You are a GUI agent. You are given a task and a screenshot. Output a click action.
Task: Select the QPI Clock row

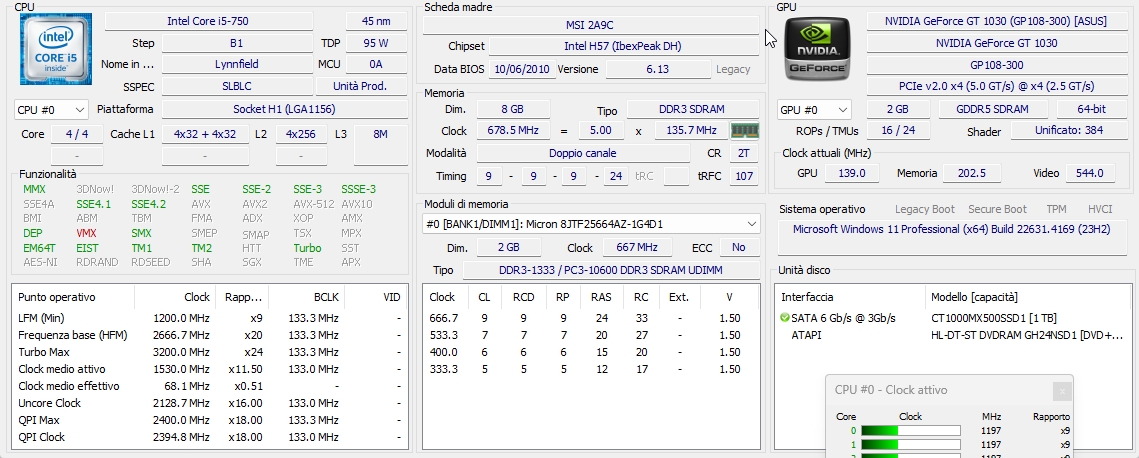[x=209, y=437]
